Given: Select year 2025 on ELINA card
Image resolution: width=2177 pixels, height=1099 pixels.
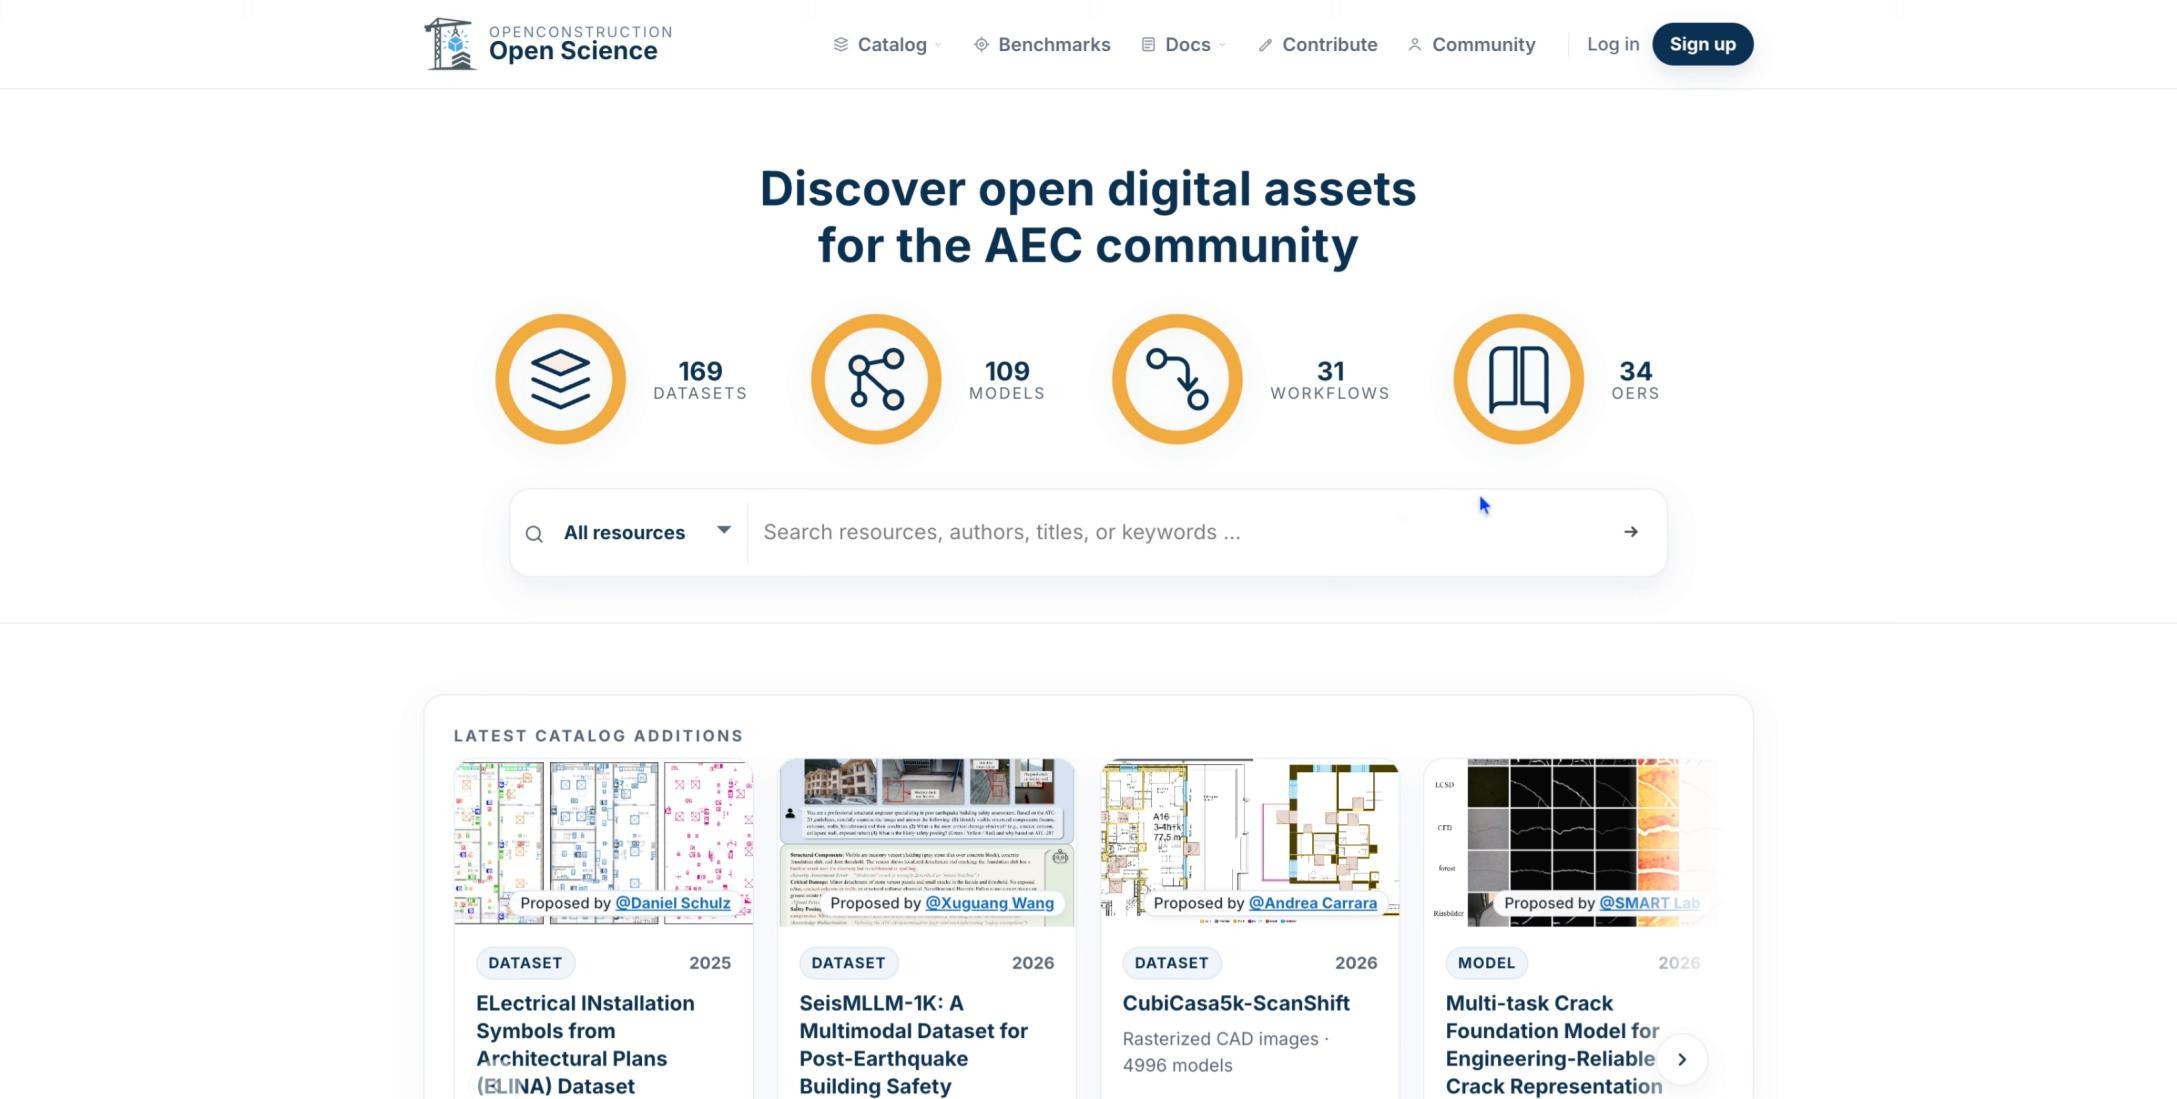Looking at the screenshot, I should coord(710,963).
